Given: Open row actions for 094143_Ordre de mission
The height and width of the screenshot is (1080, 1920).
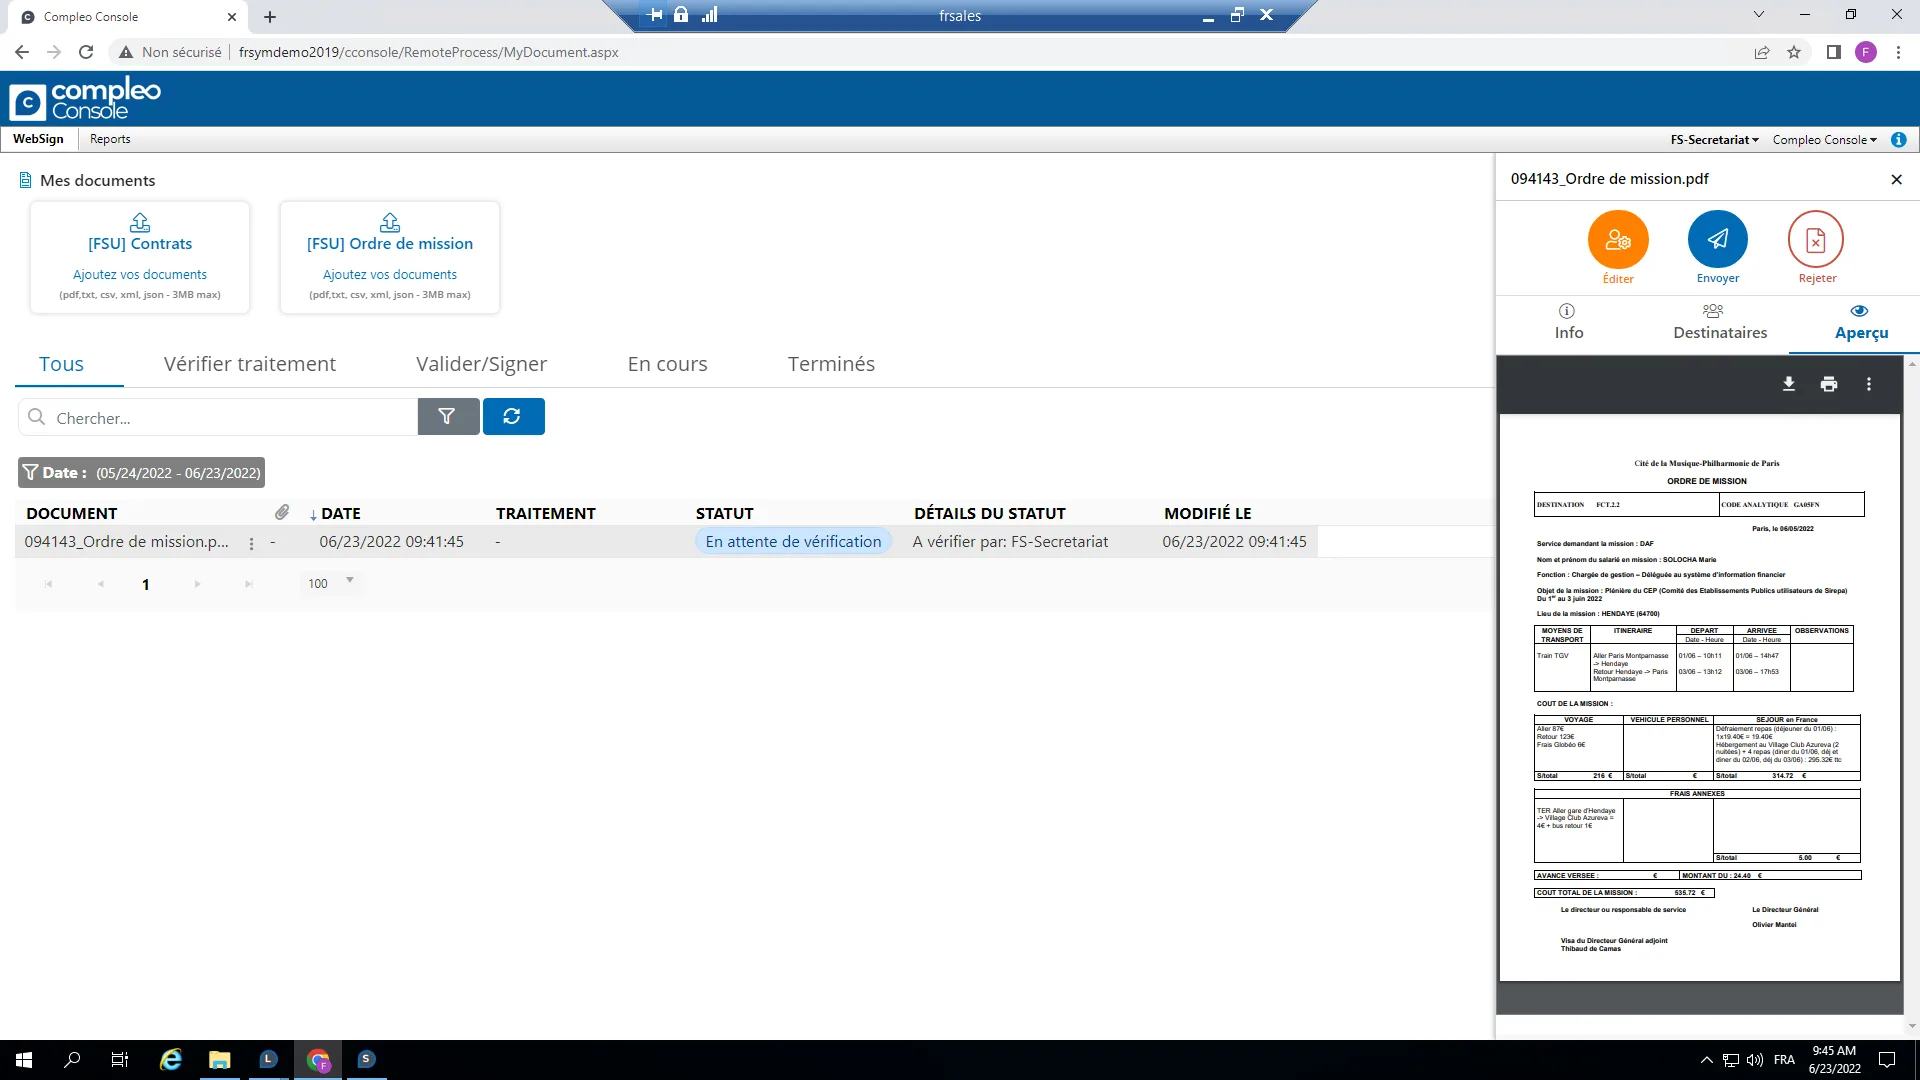Looking at the screenshot, I should coord(251,543).
